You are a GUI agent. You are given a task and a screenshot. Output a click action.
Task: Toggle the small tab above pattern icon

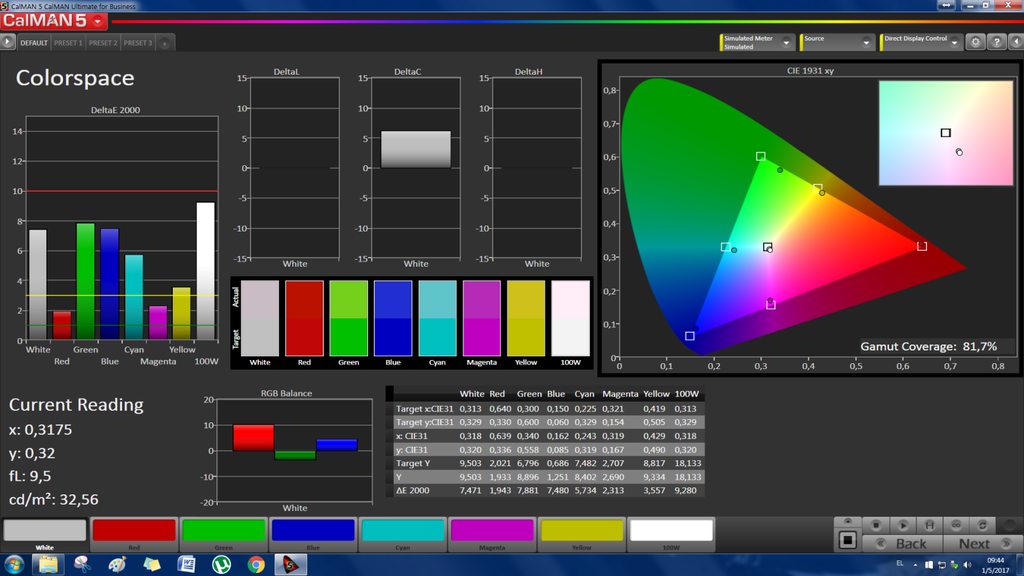[848, 521]
